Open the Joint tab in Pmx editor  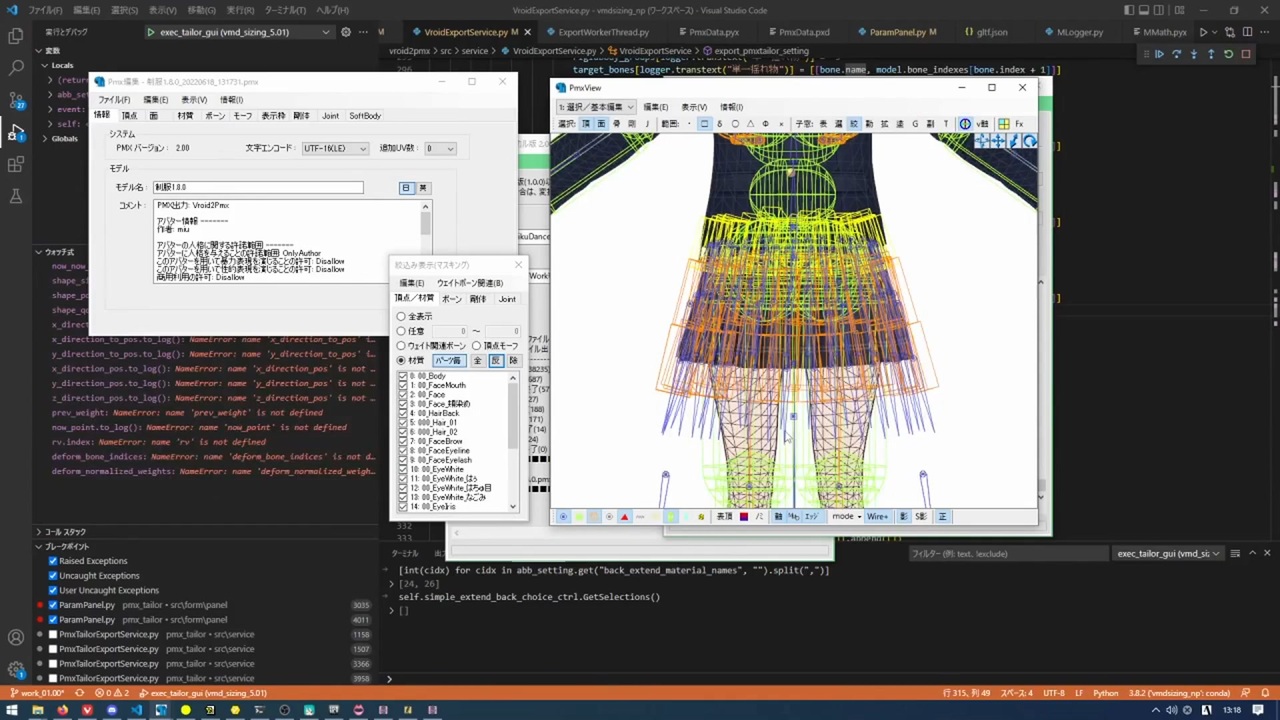(330, 116)
